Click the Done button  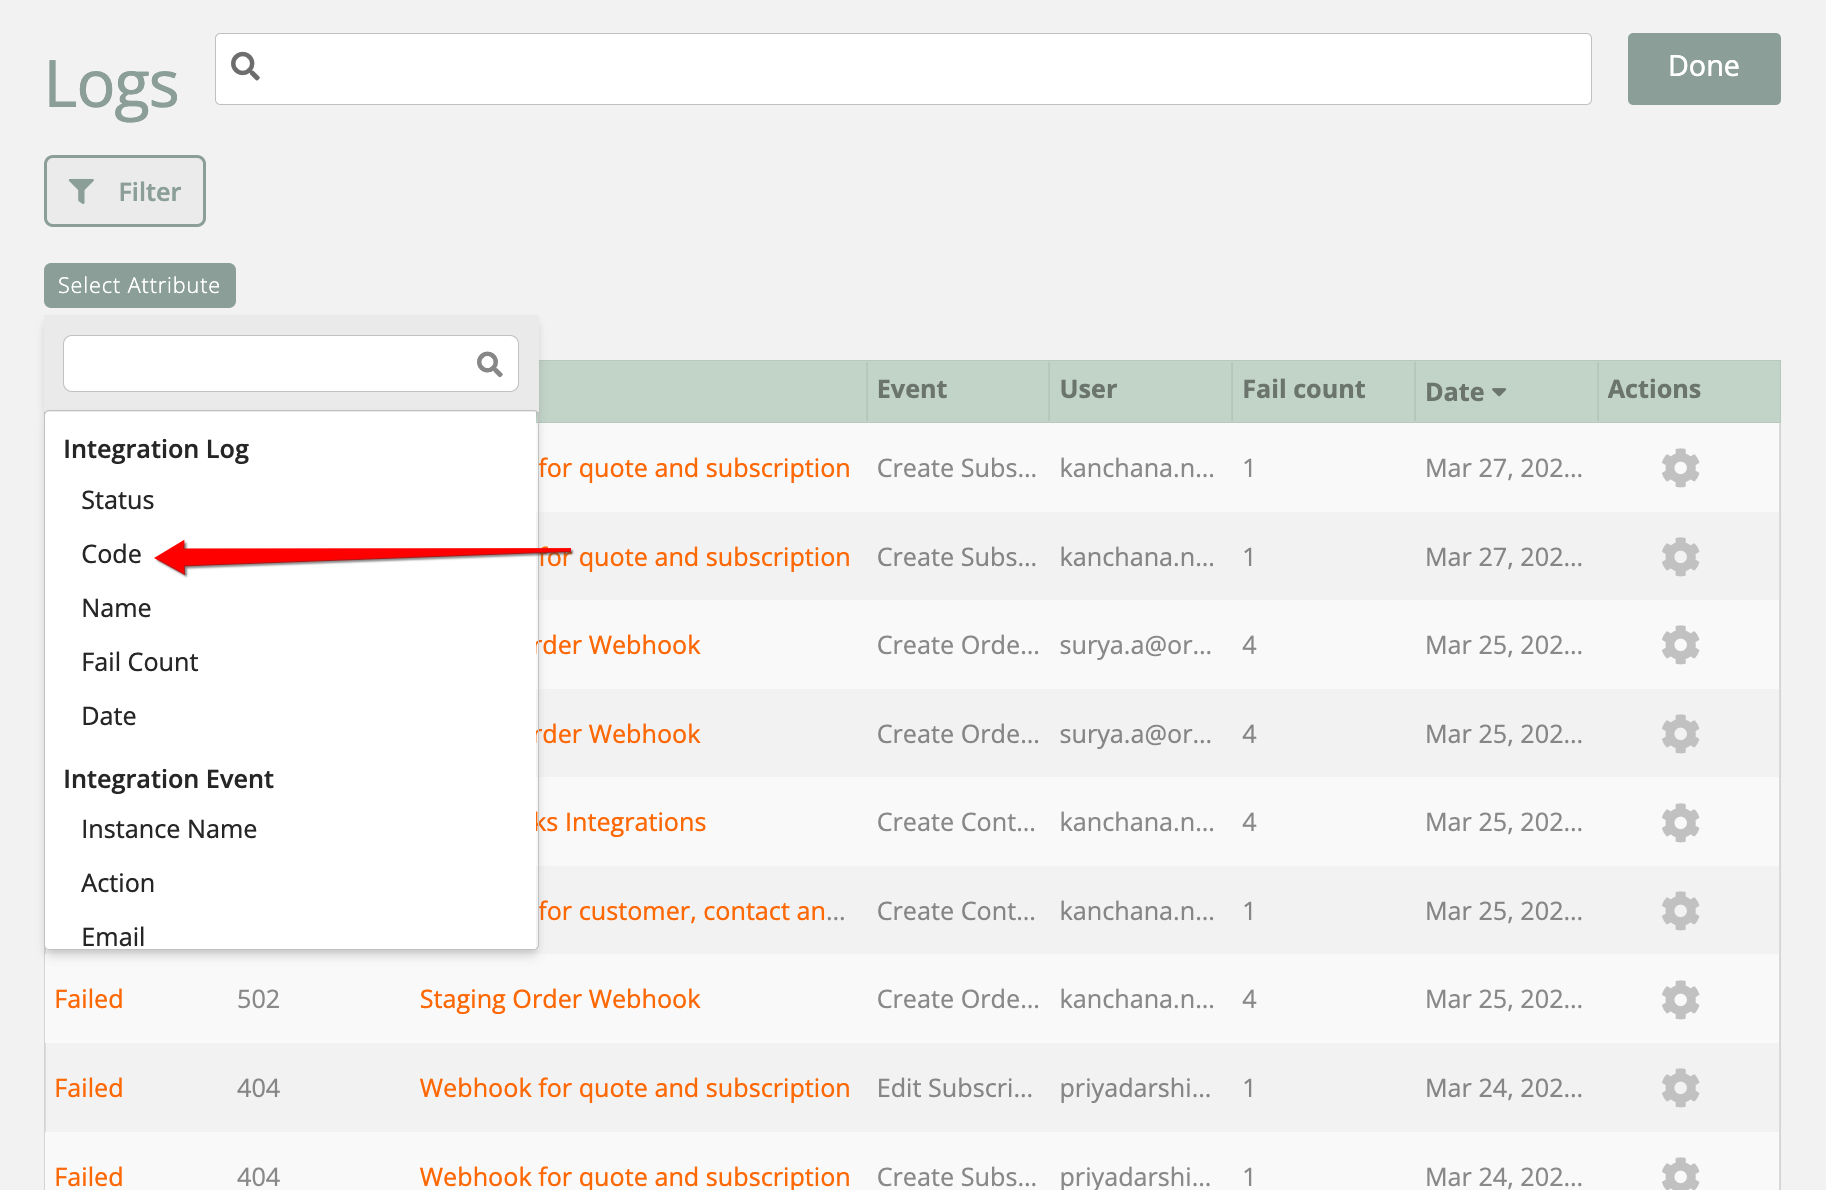1704,68
